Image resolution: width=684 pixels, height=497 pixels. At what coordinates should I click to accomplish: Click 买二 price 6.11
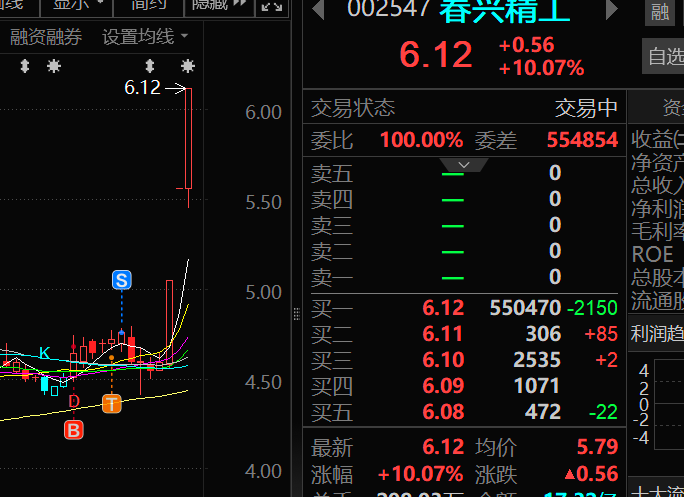point(443,334)
